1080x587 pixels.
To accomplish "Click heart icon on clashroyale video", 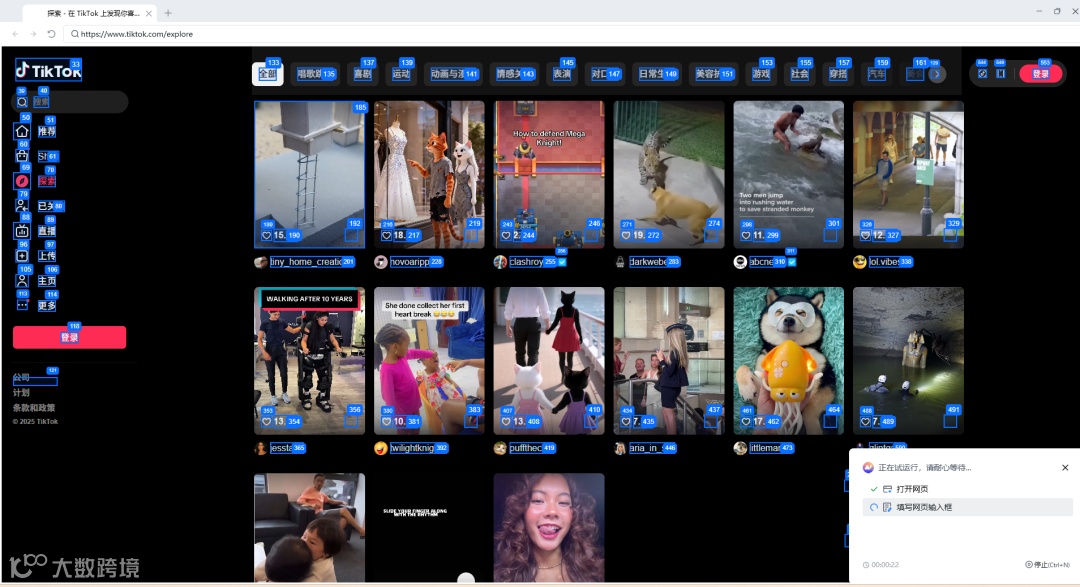I will pyautogui.click(x=506, y=236).
